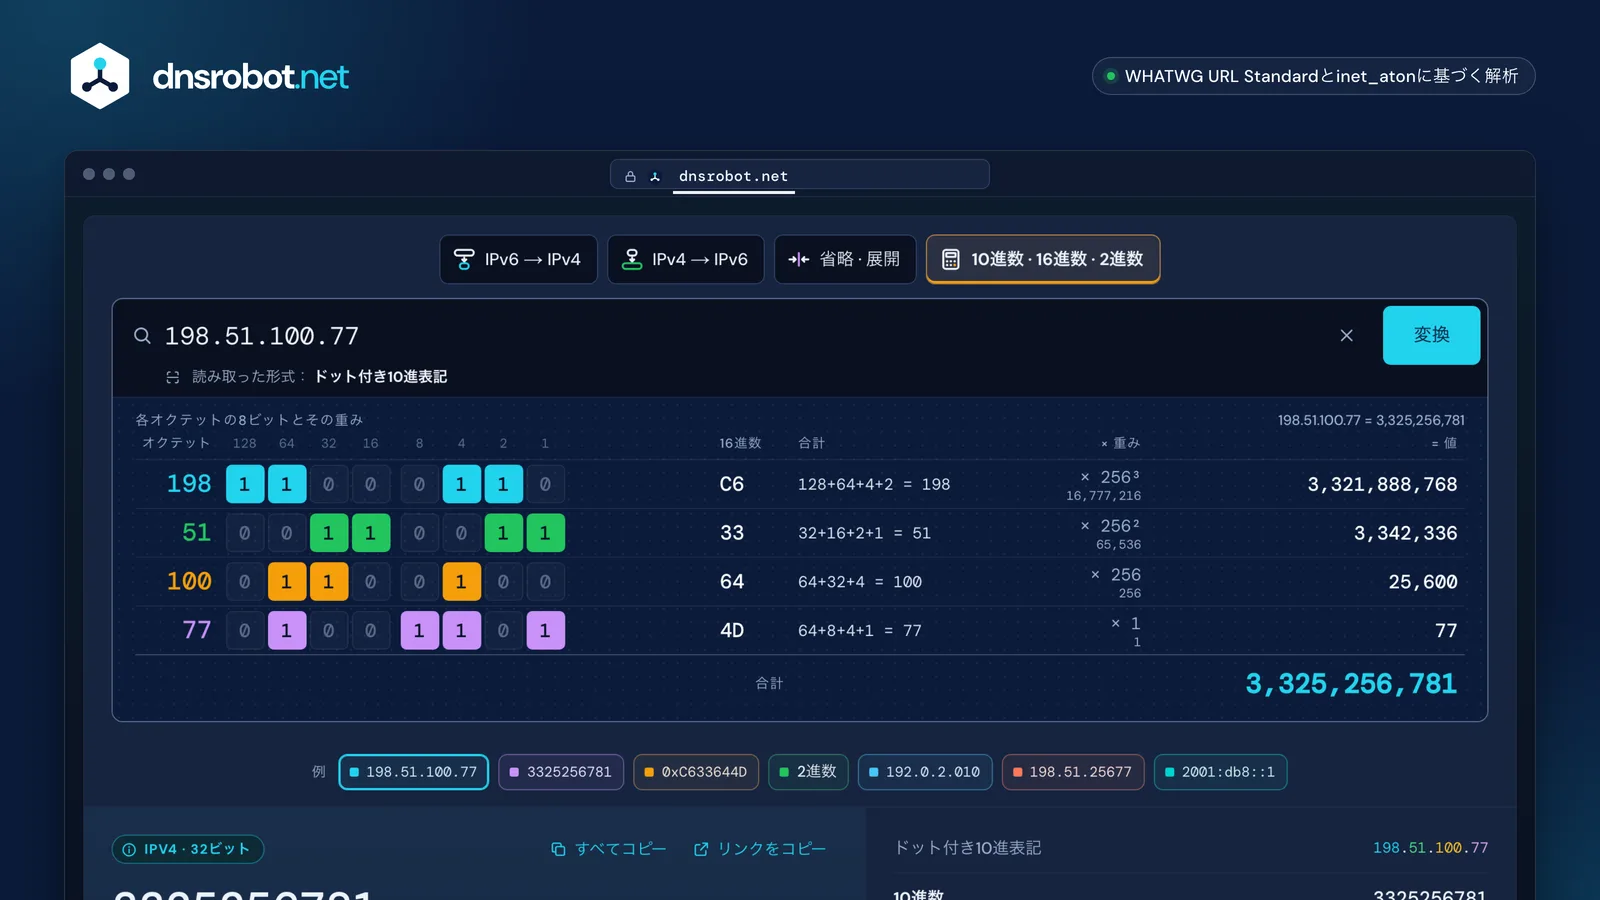
Task: Click the IPV4・32ビット badge
Action: coord(188,849)
